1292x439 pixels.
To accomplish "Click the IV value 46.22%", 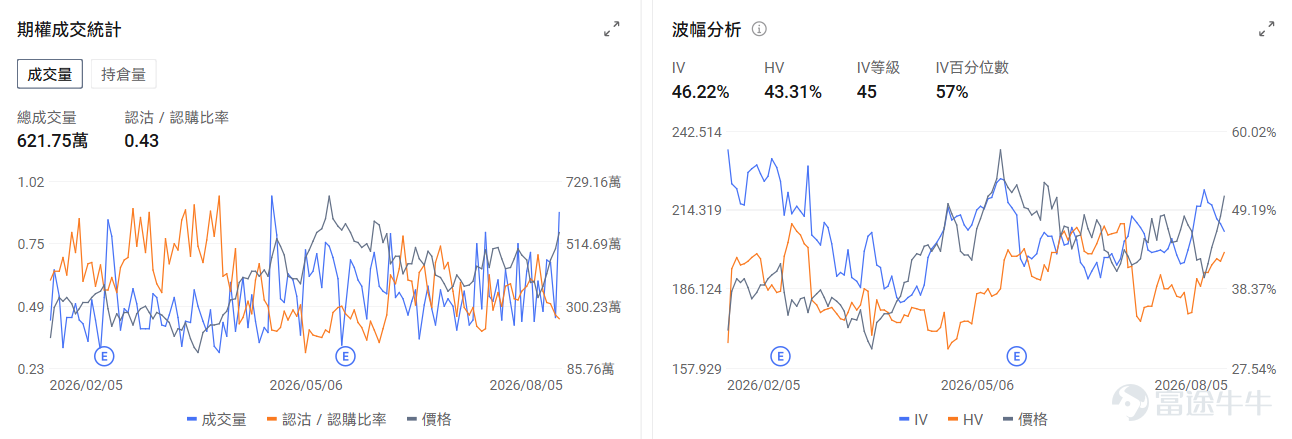I will point(700,92).
